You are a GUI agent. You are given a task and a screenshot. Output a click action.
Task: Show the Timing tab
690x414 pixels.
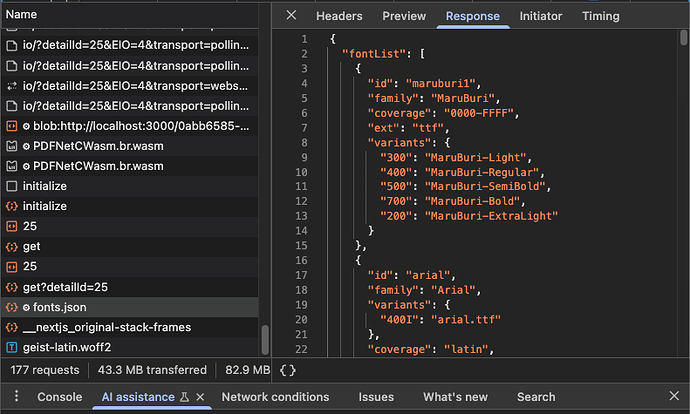601,16
